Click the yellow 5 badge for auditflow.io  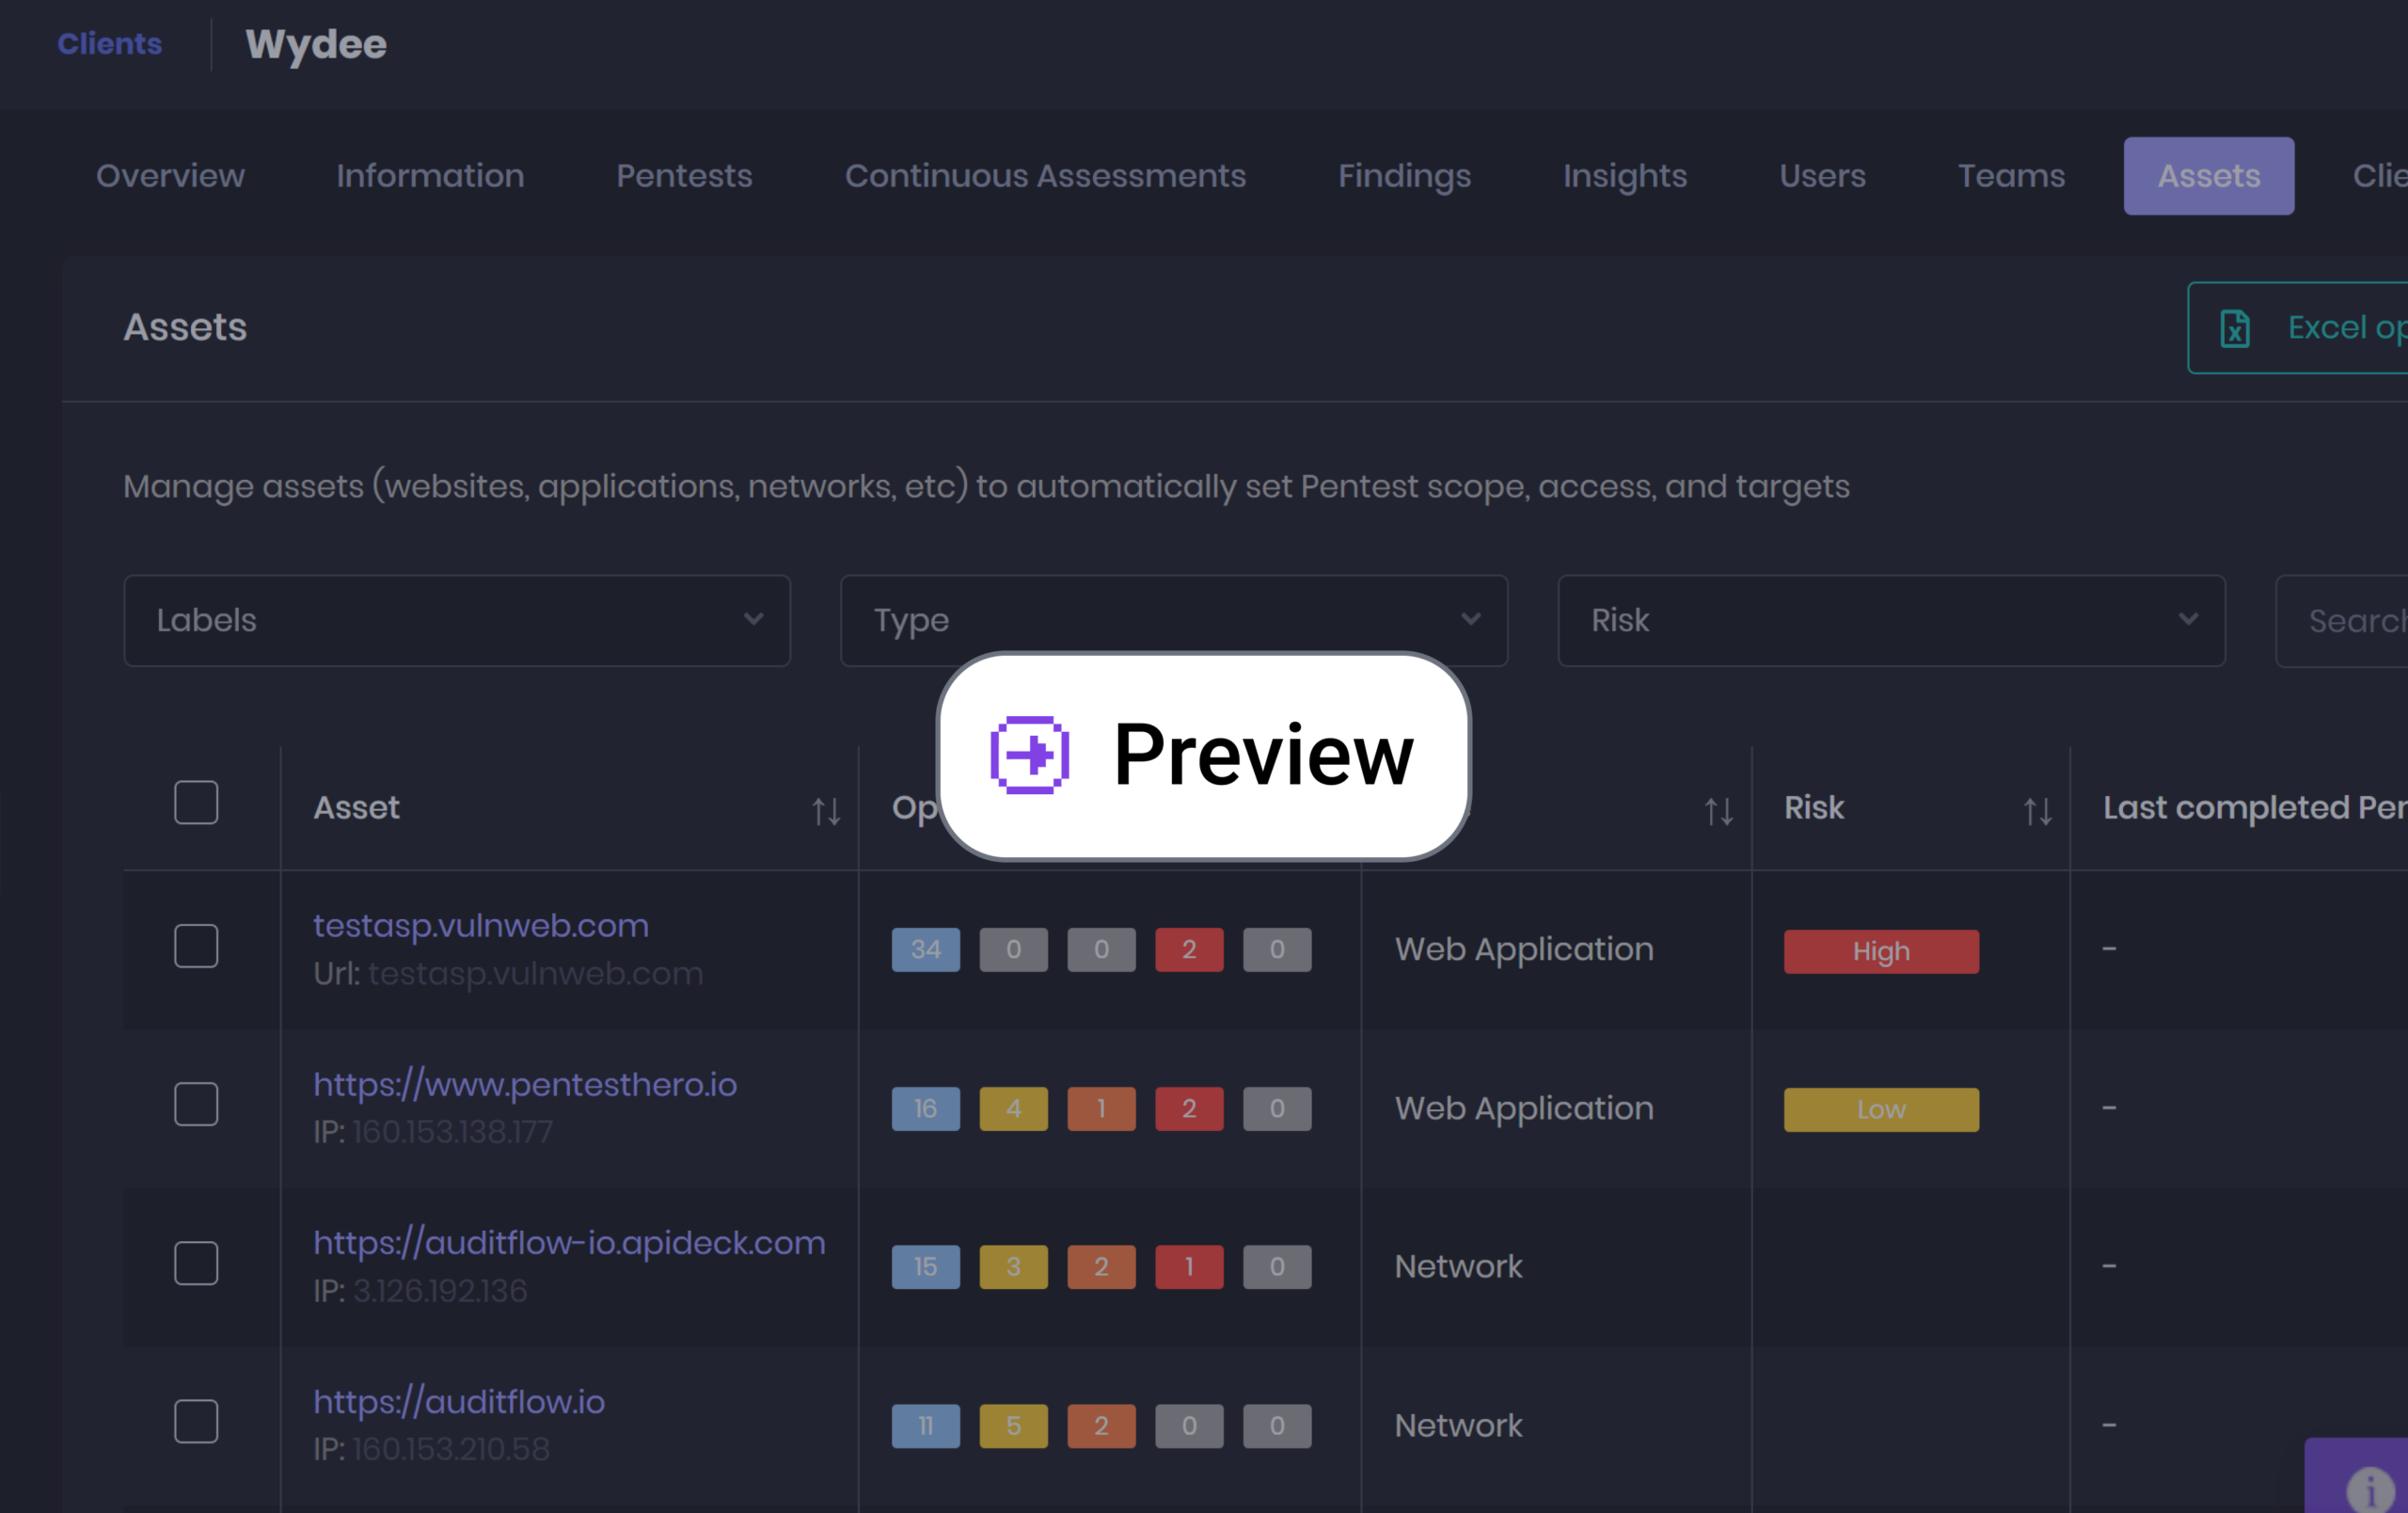pyautogui.click(x=1014, y=1426)
